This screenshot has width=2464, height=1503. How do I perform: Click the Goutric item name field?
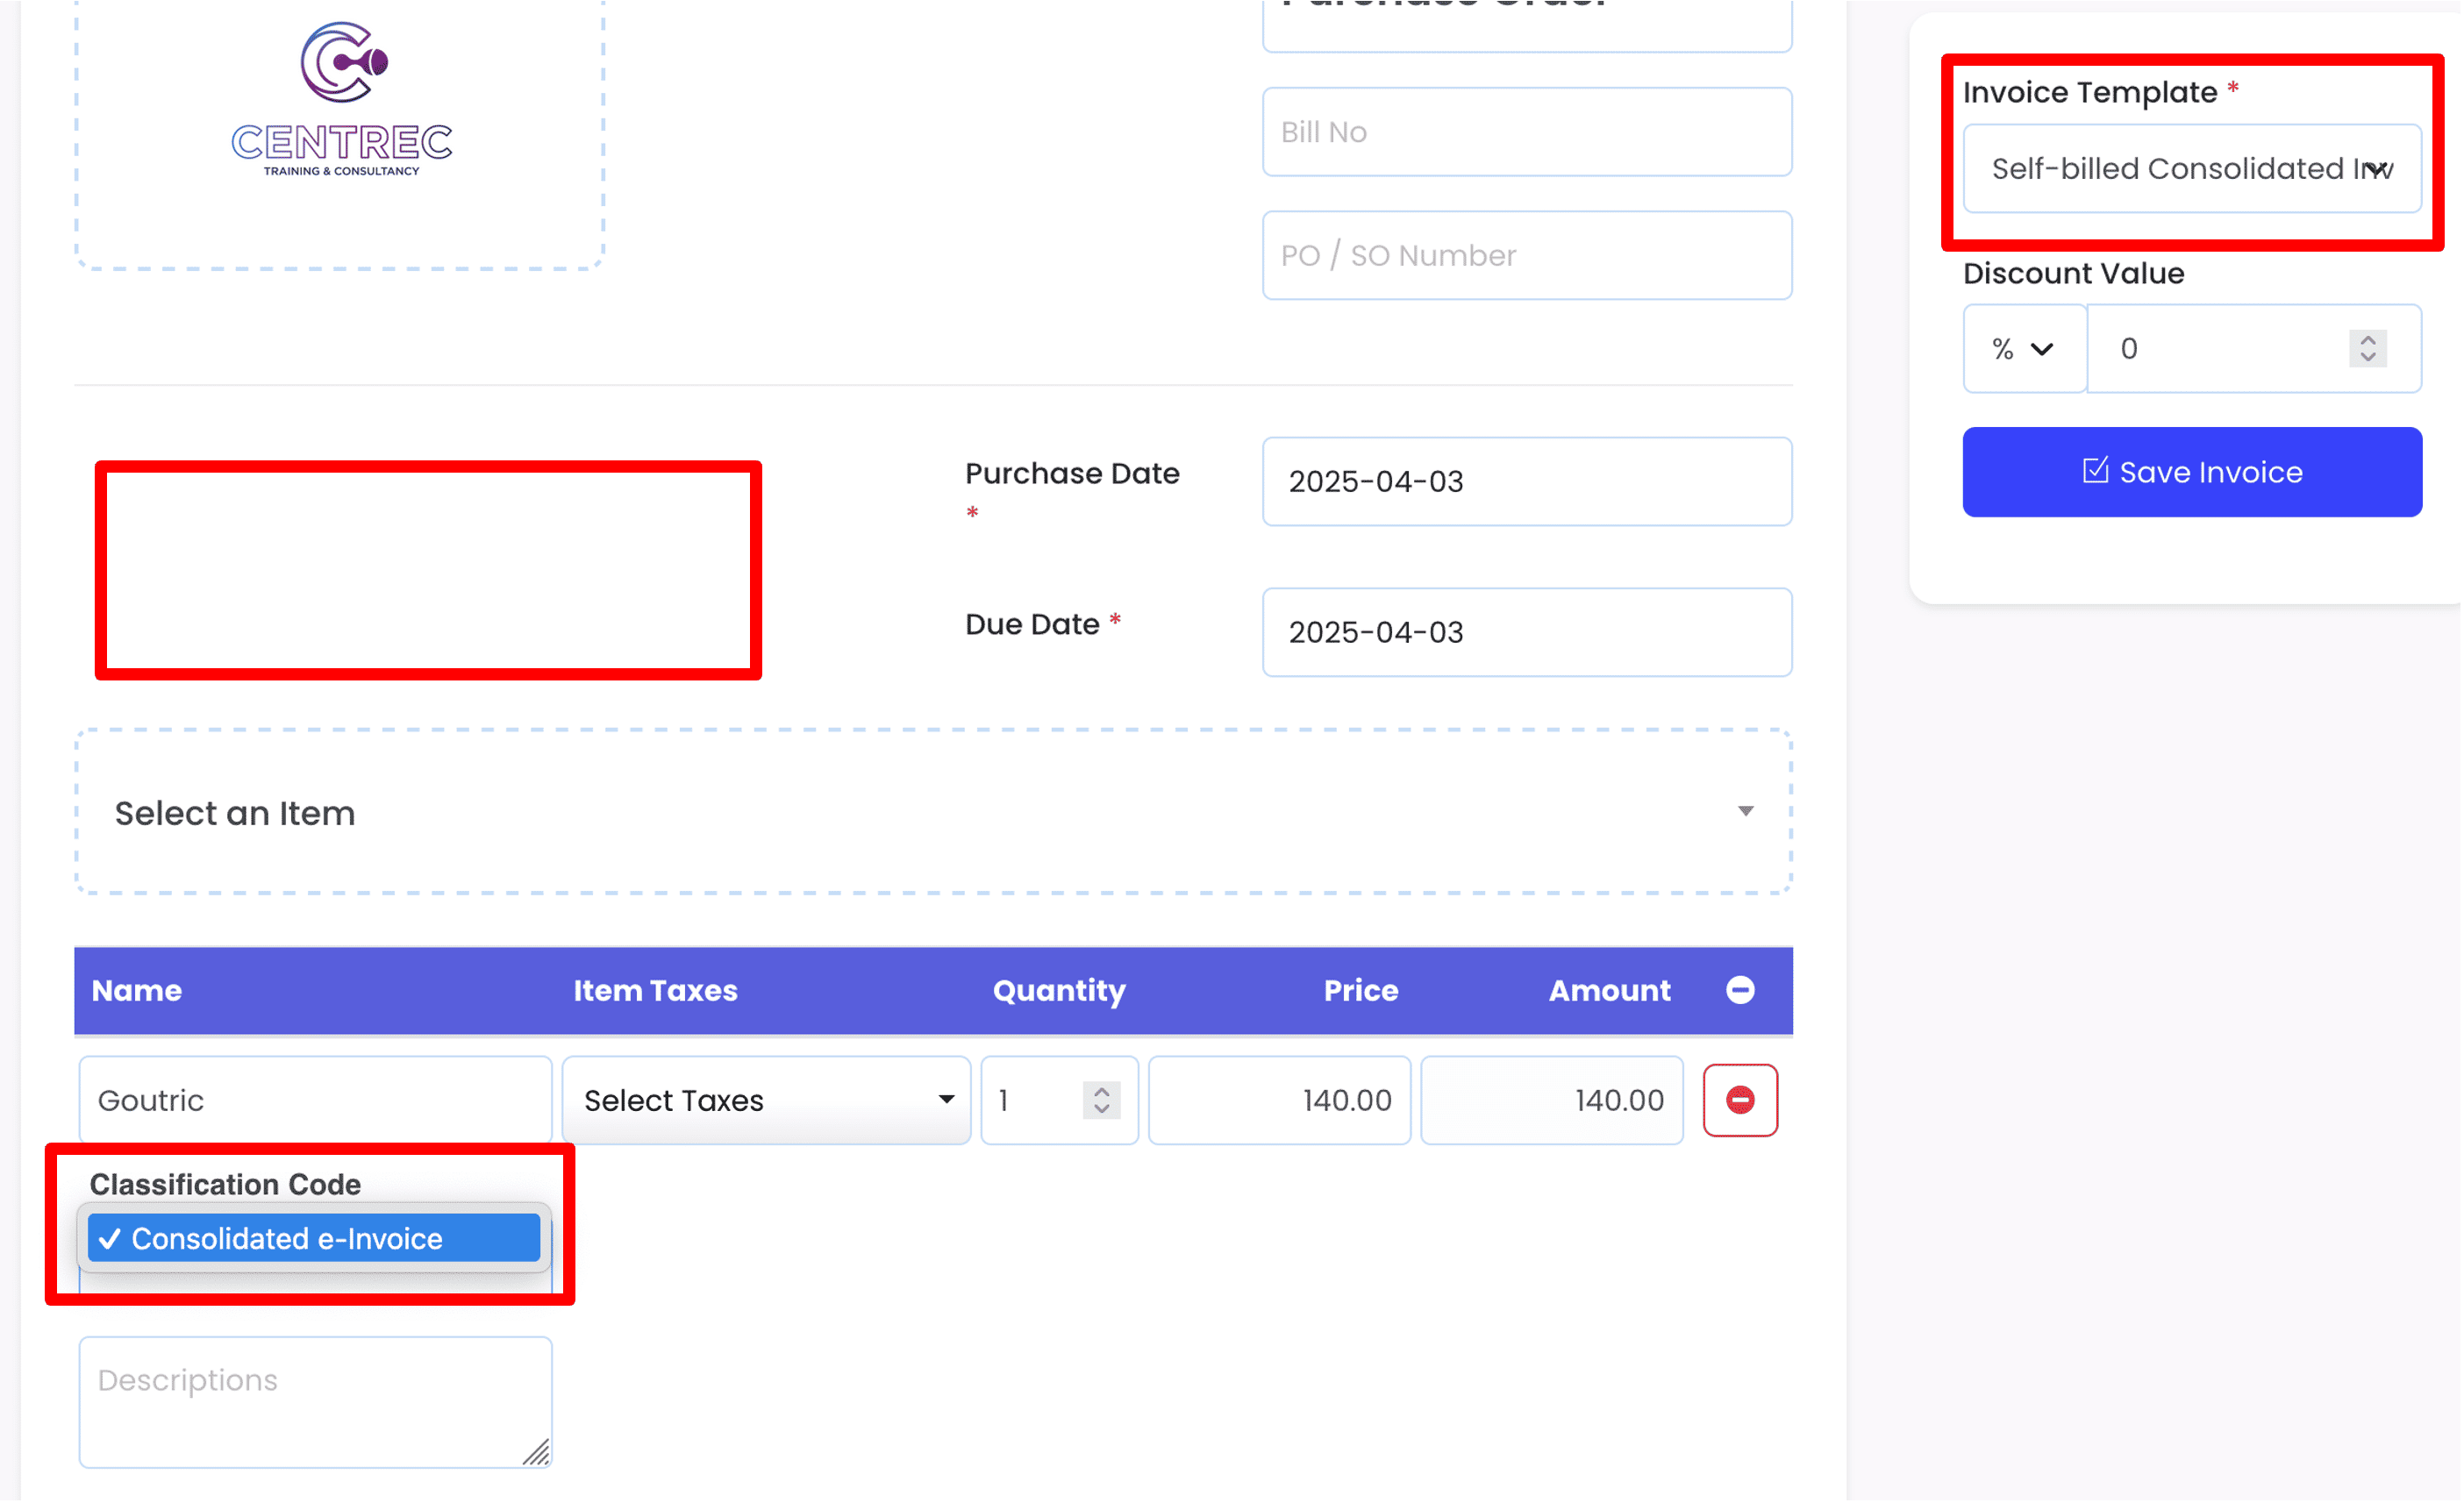point(315,1100)
